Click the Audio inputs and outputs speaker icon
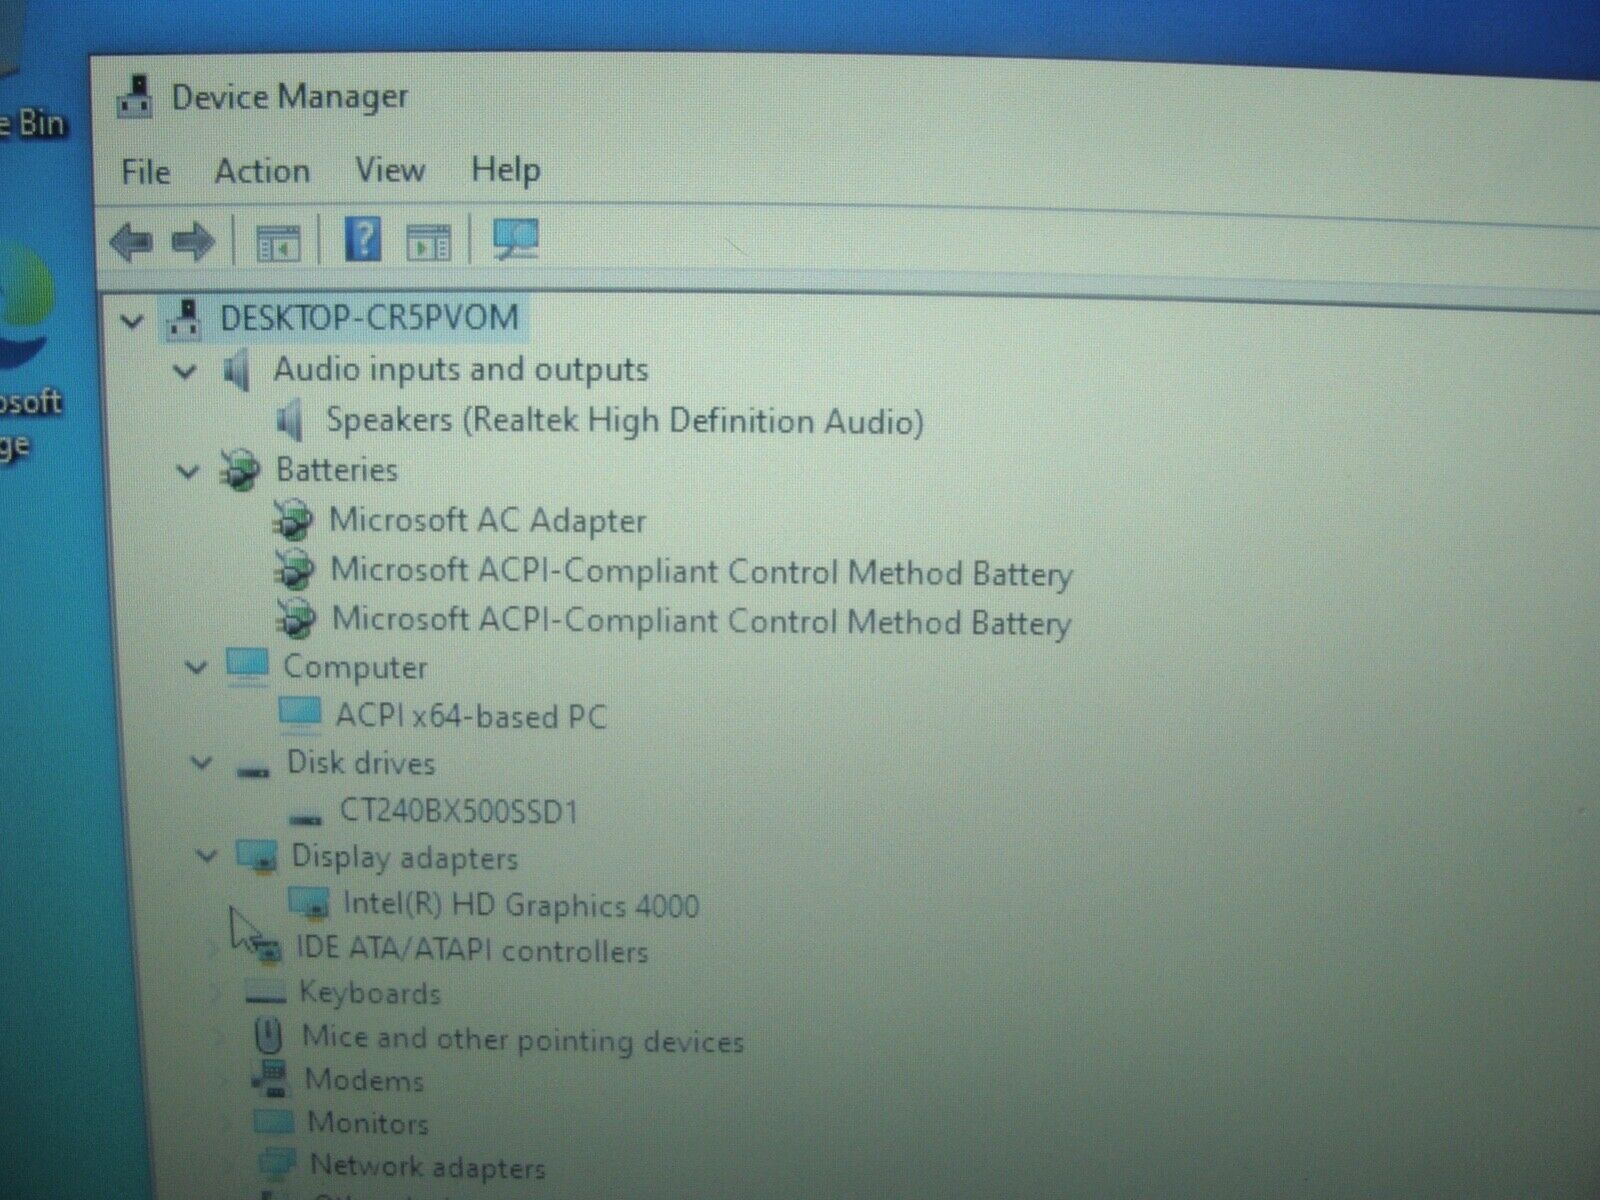Viewport: 1600px width, 1200px height. [236, 371]
